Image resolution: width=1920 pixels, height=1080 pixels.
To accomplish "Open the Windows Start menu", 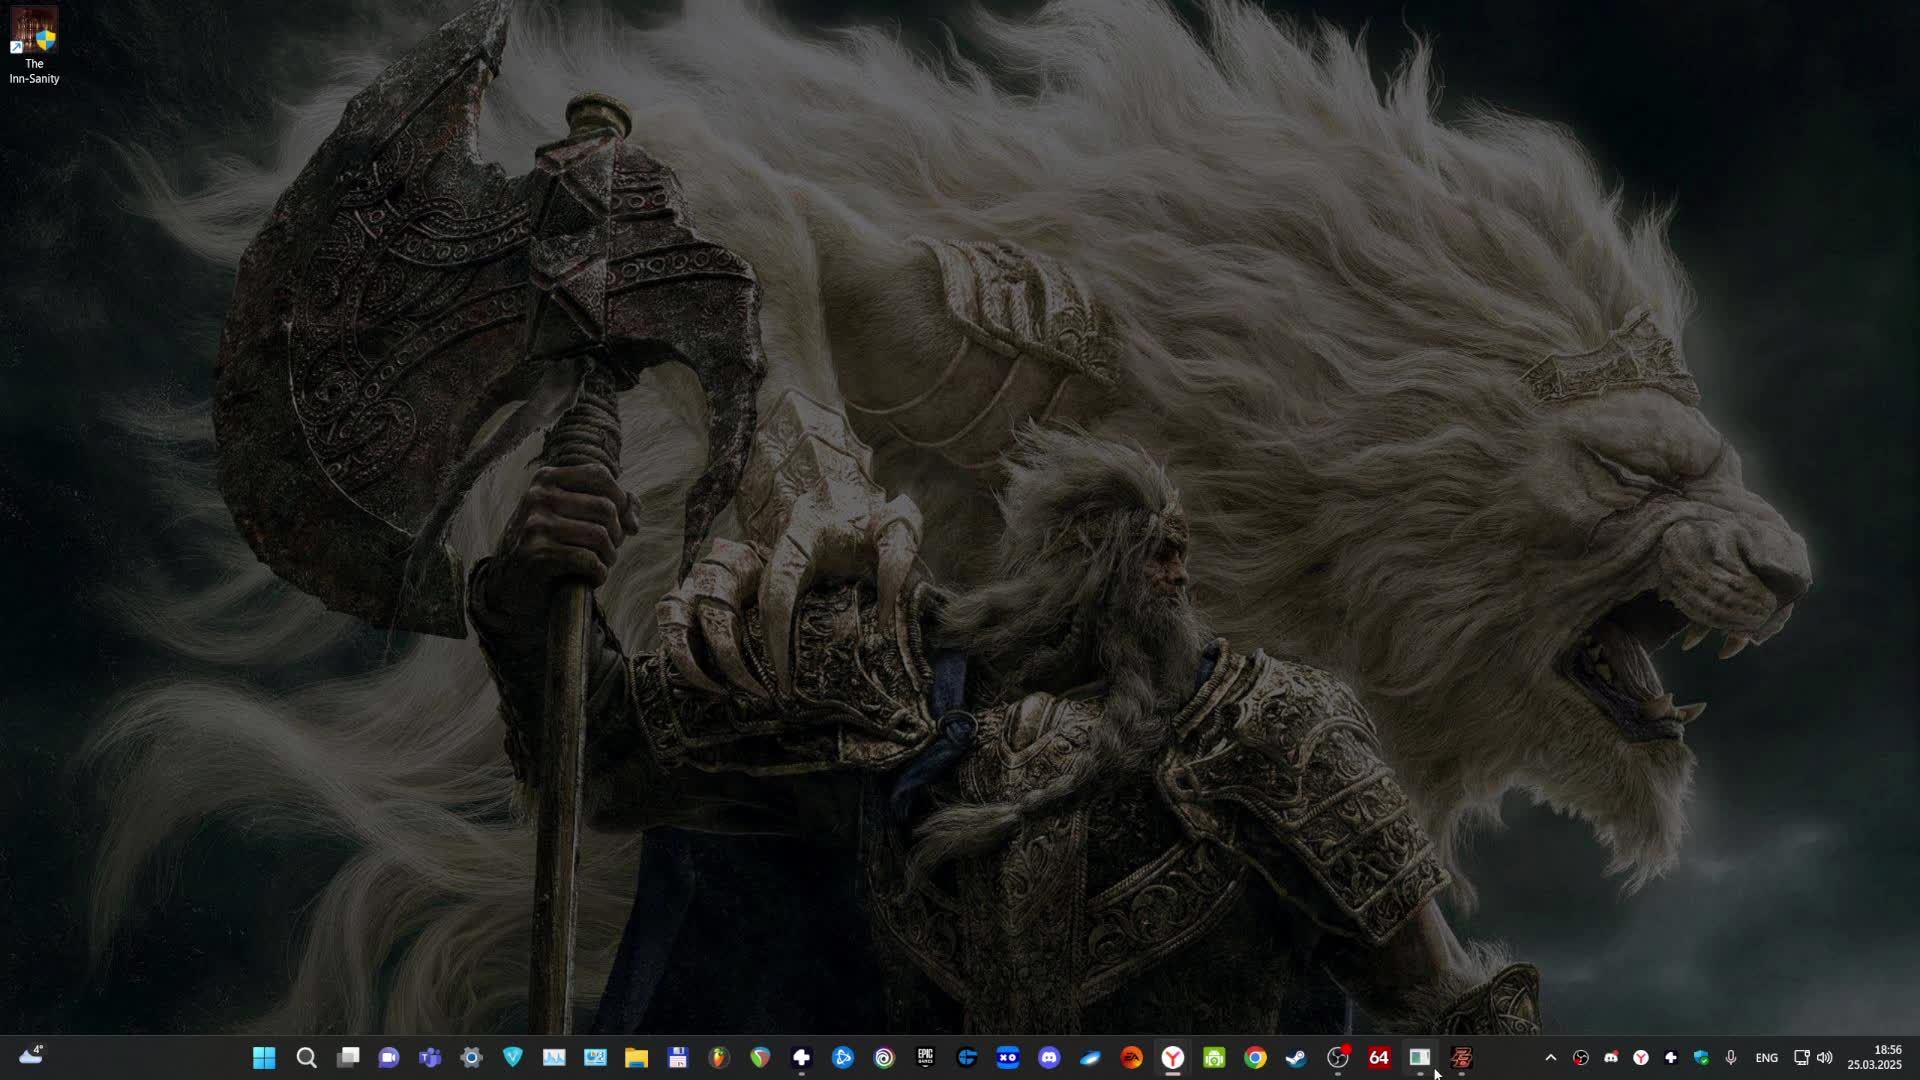I will pos(264,1058).
